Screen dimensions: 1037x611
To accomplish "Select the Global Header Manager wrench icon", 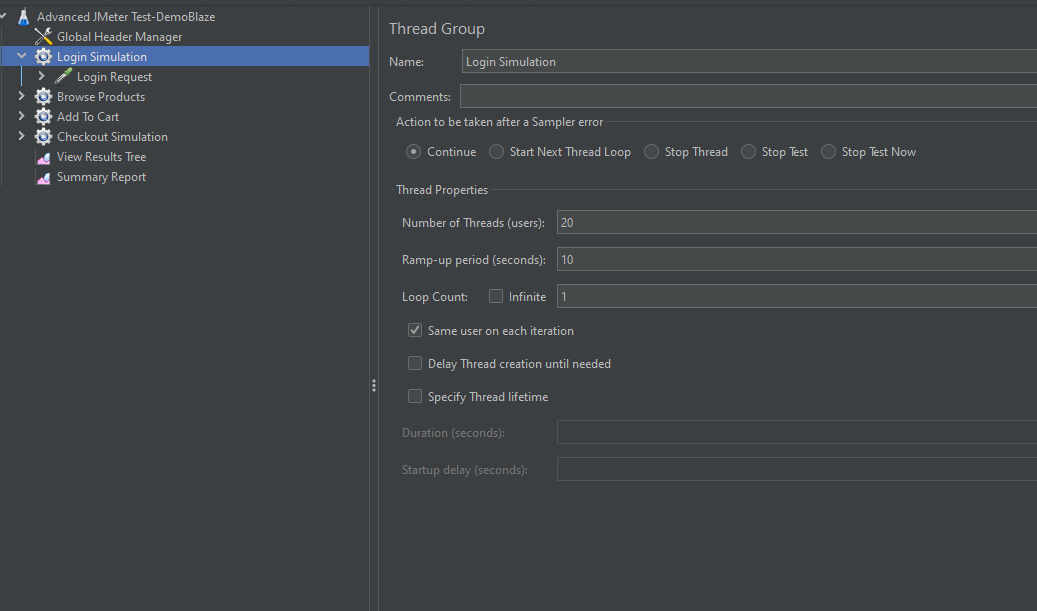I will [44, 36].
